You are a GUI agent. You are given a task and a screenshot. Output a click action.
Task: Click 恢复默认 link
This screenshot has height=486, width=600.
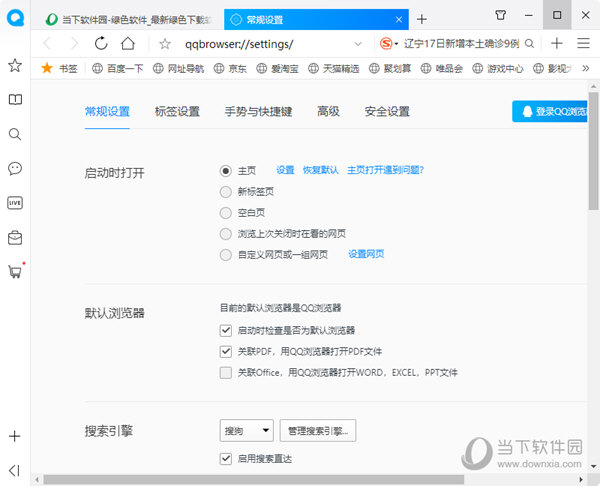click(320, 170)
